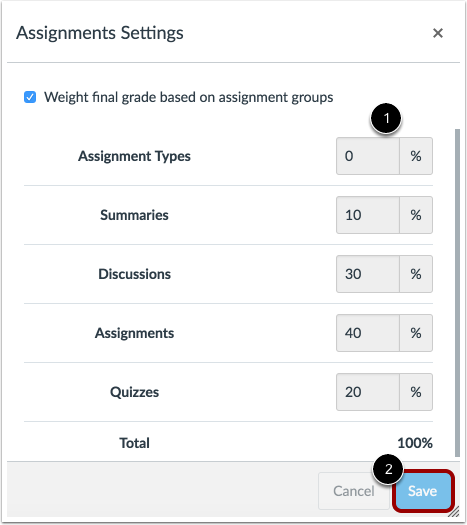Click the Weight final grade label text

click(189, 97)
